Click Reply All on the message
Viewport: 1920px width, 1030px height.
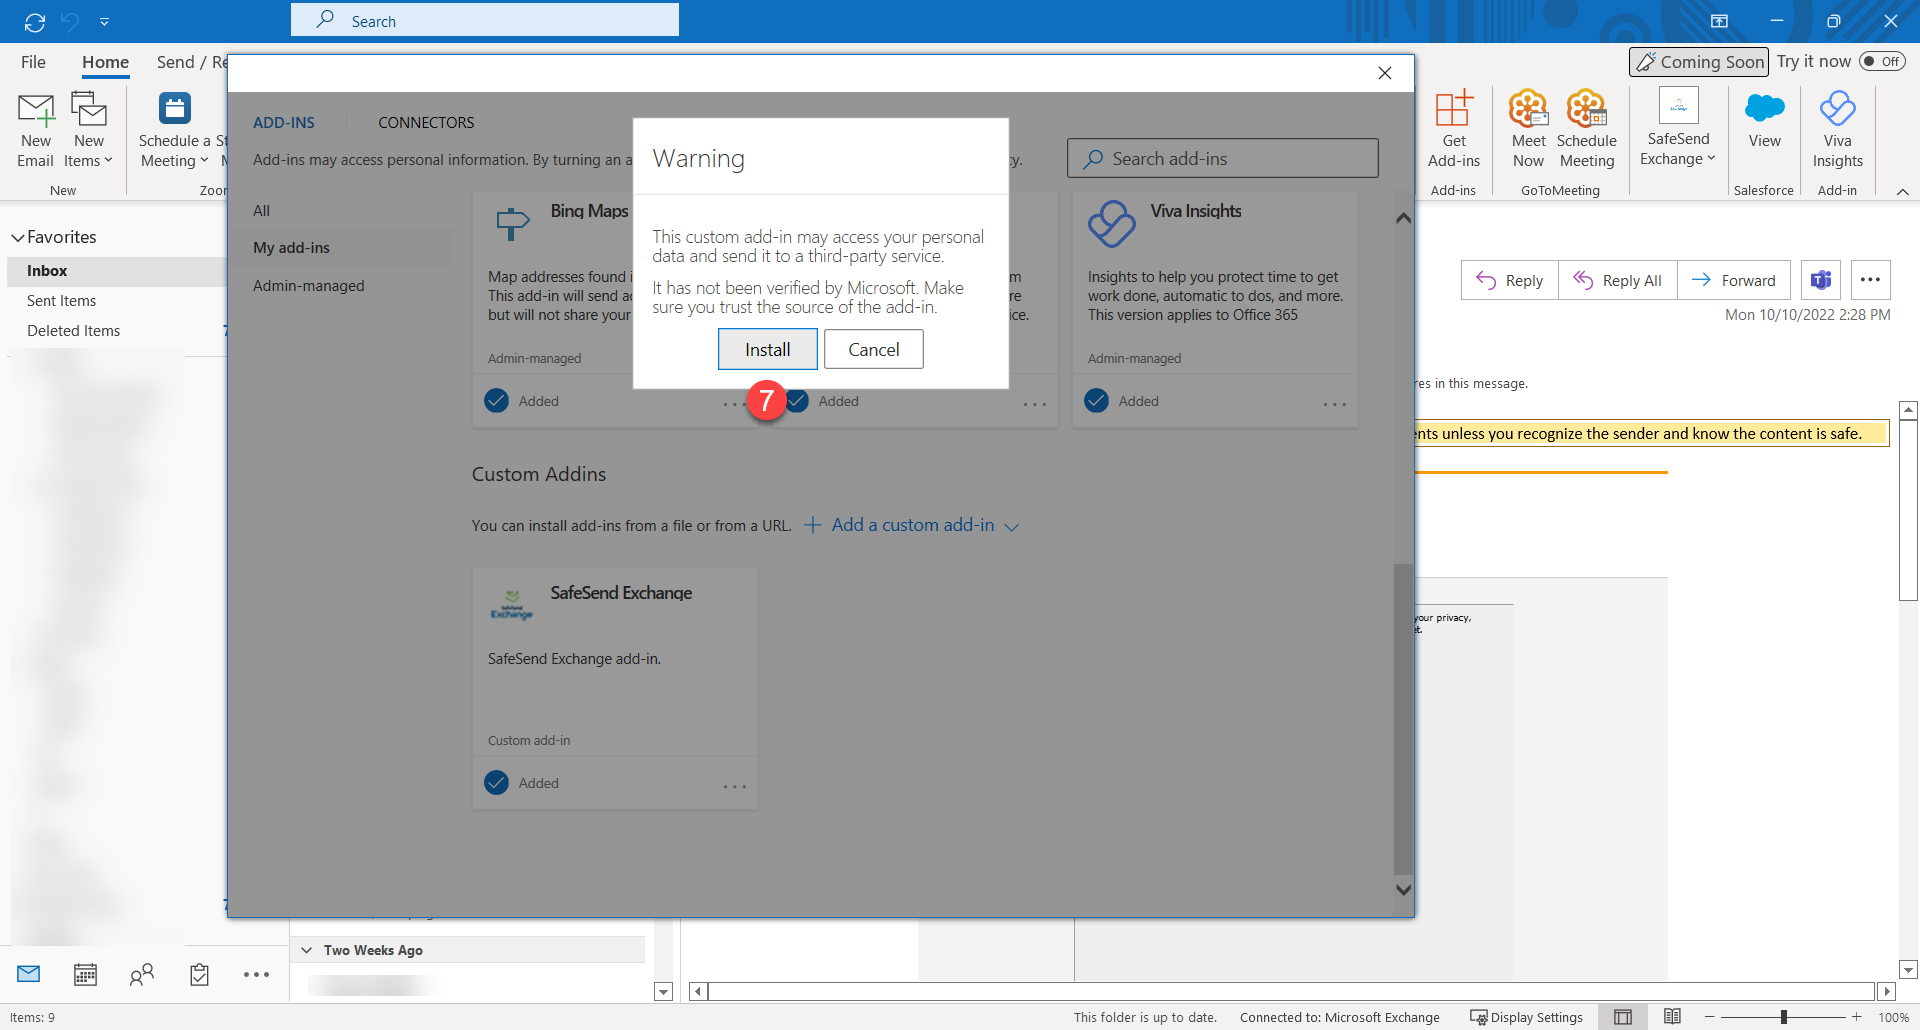(1617, 280)
